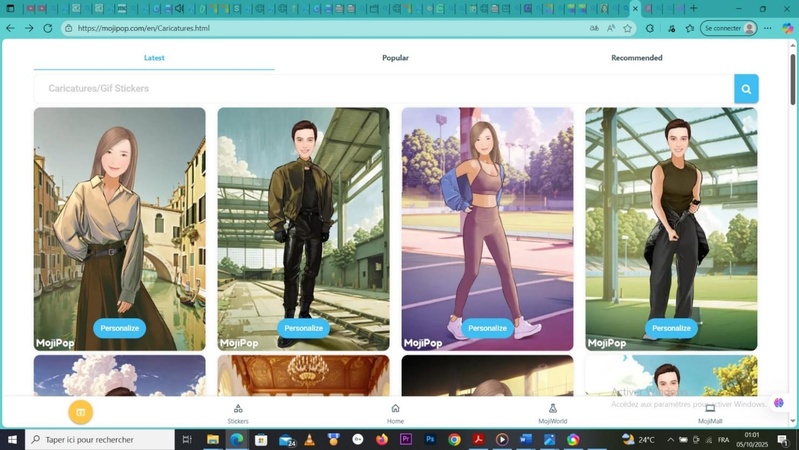
Task: Personalize the woman in Venice caricature
Action: click(x=120, y=328)
